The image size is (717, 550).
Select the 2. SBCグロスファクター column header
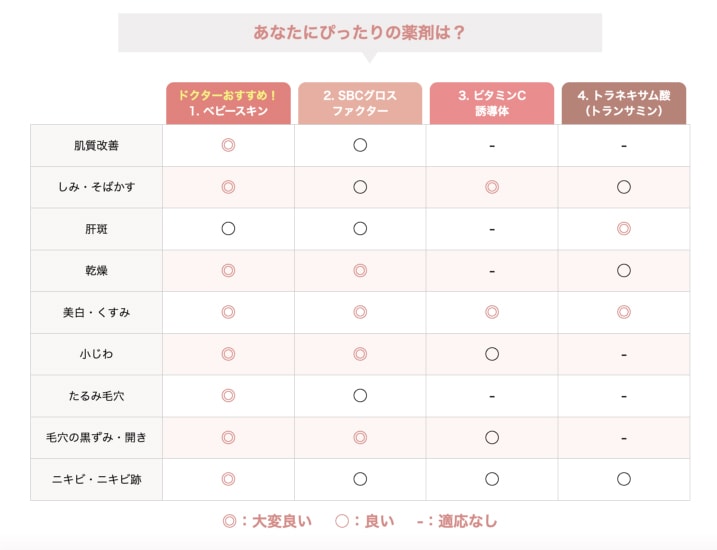(360, 103)
